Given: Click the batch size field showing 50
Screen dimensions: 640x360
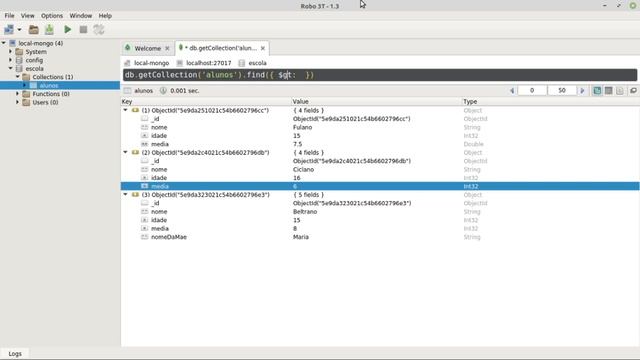Looking at the screenshot, I should (x=562, y=90).
